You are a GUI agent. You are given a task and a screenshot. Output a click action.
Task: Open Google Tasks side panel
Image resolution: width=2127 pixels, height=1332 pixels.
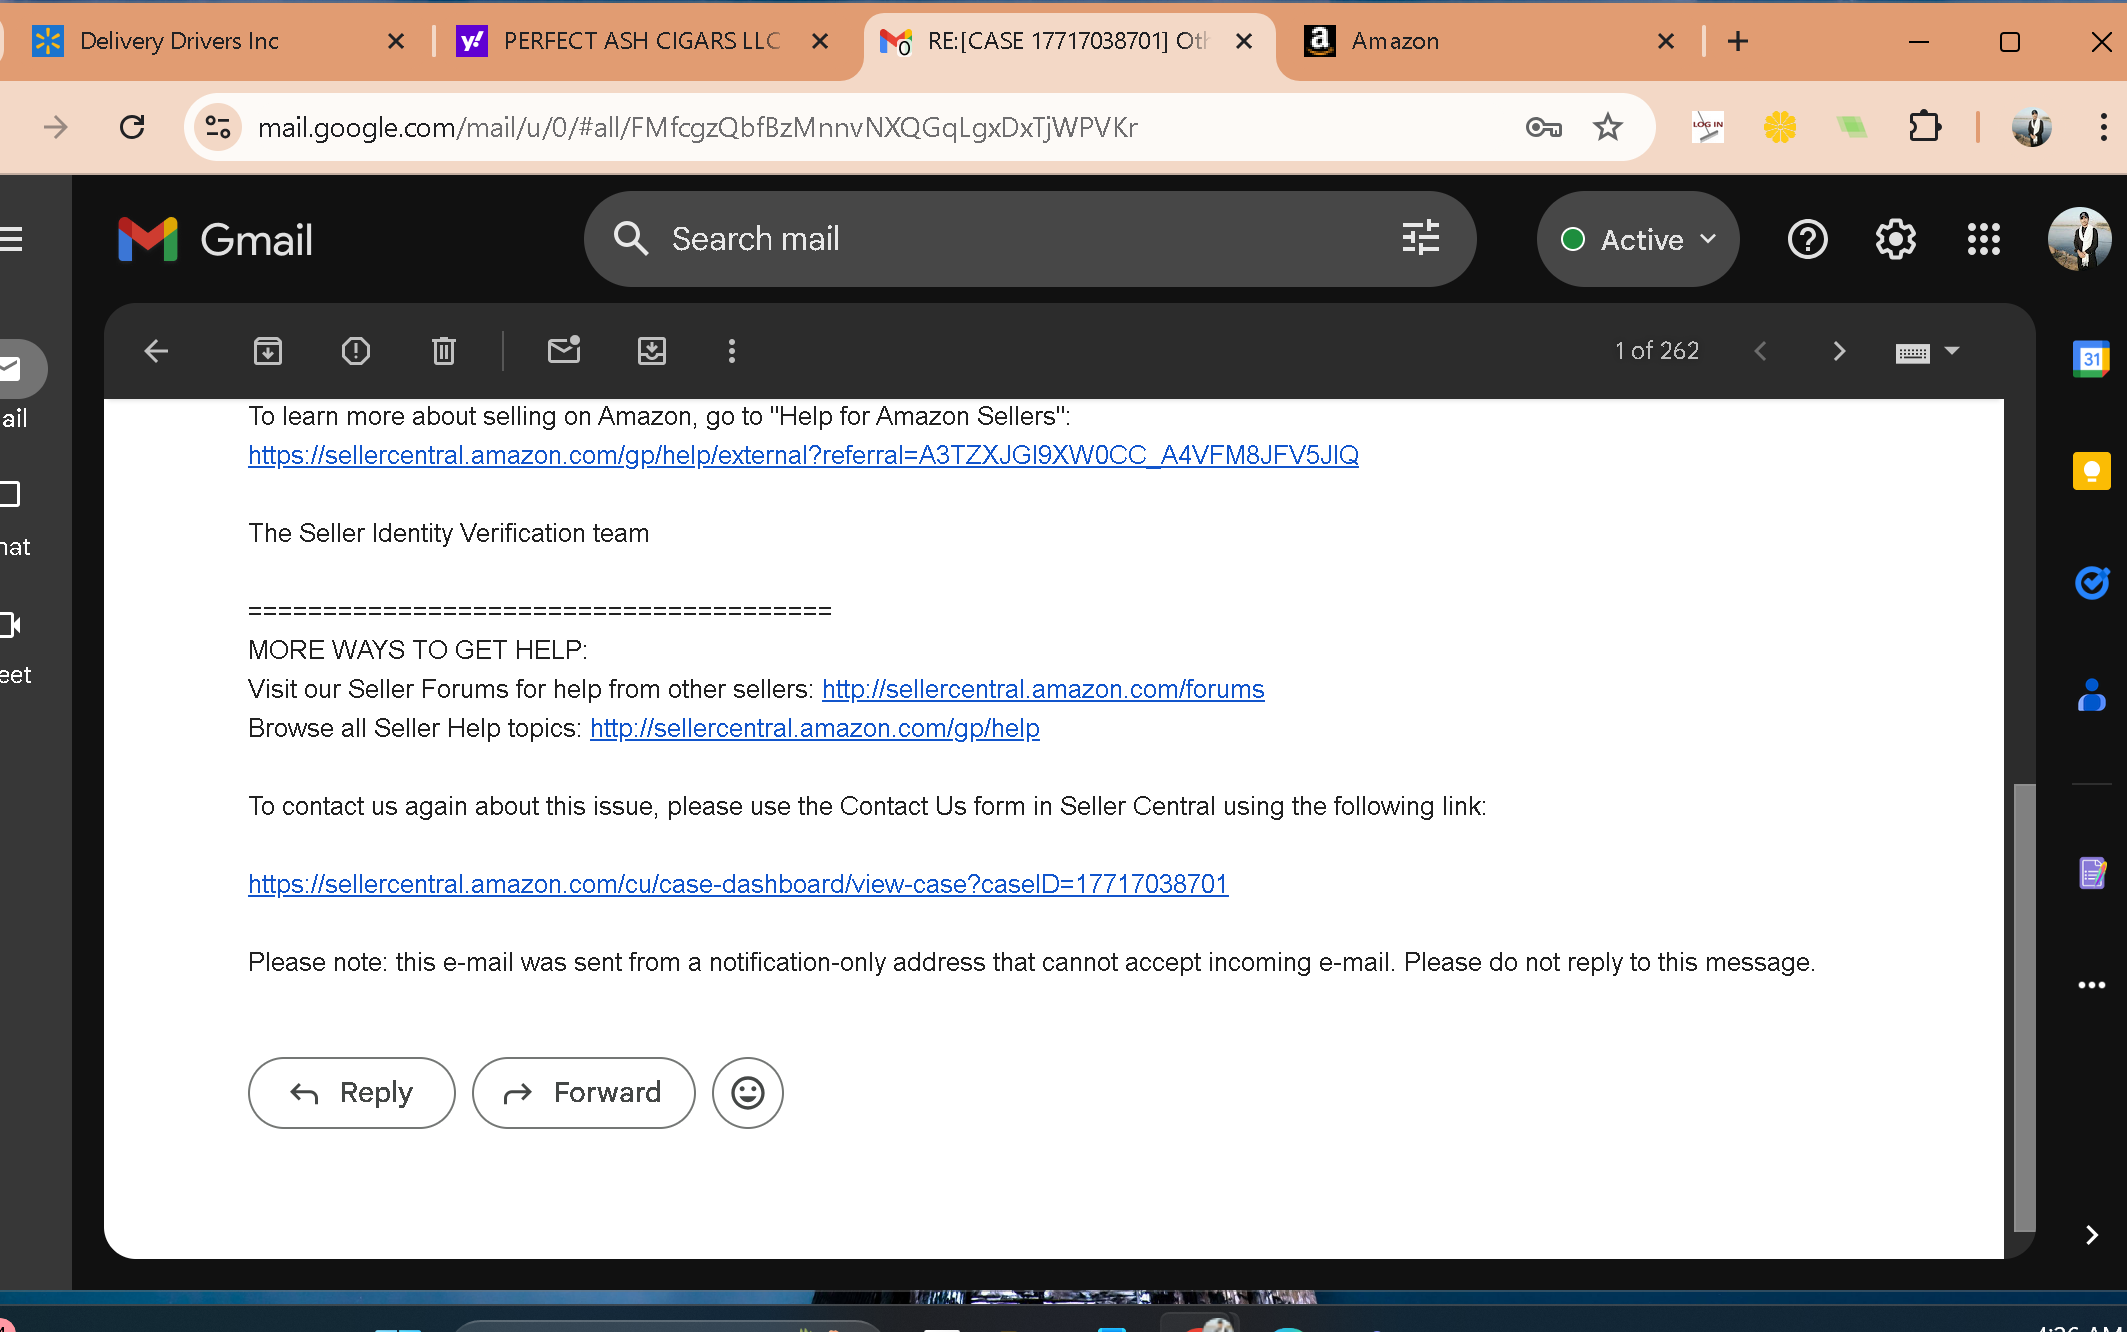pyautogui.click(x=2091, y=582)
